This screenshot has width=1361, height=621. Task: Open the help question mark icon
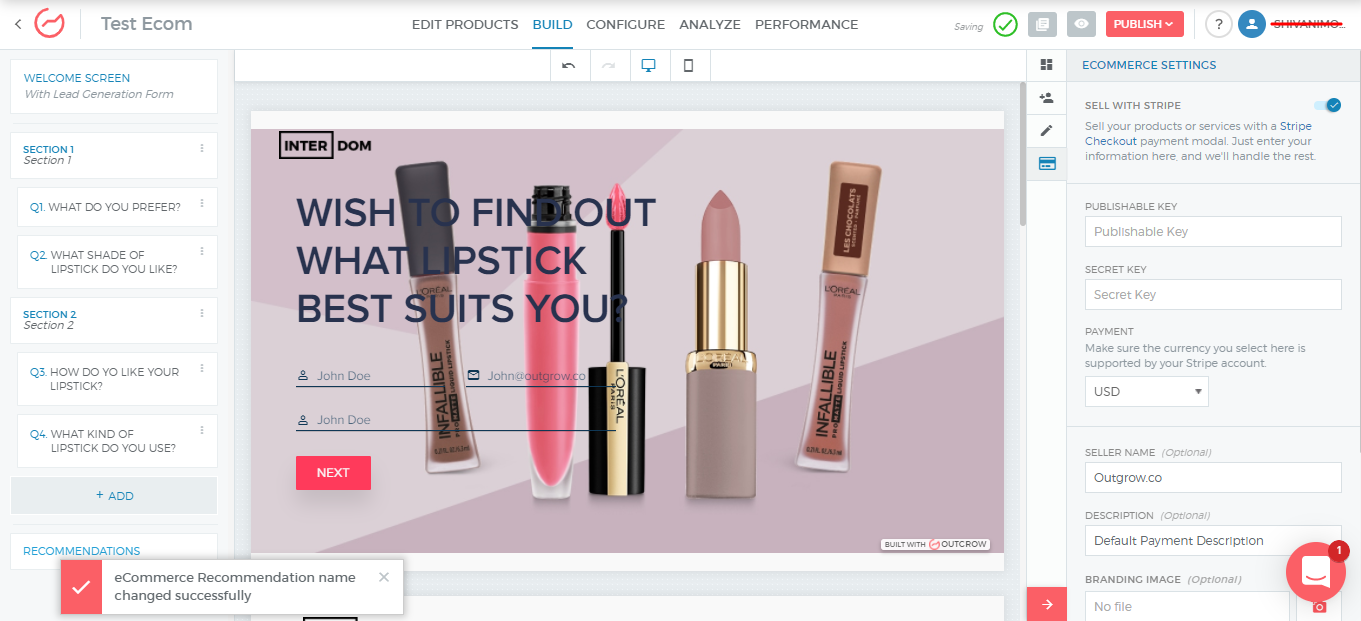1218,24
